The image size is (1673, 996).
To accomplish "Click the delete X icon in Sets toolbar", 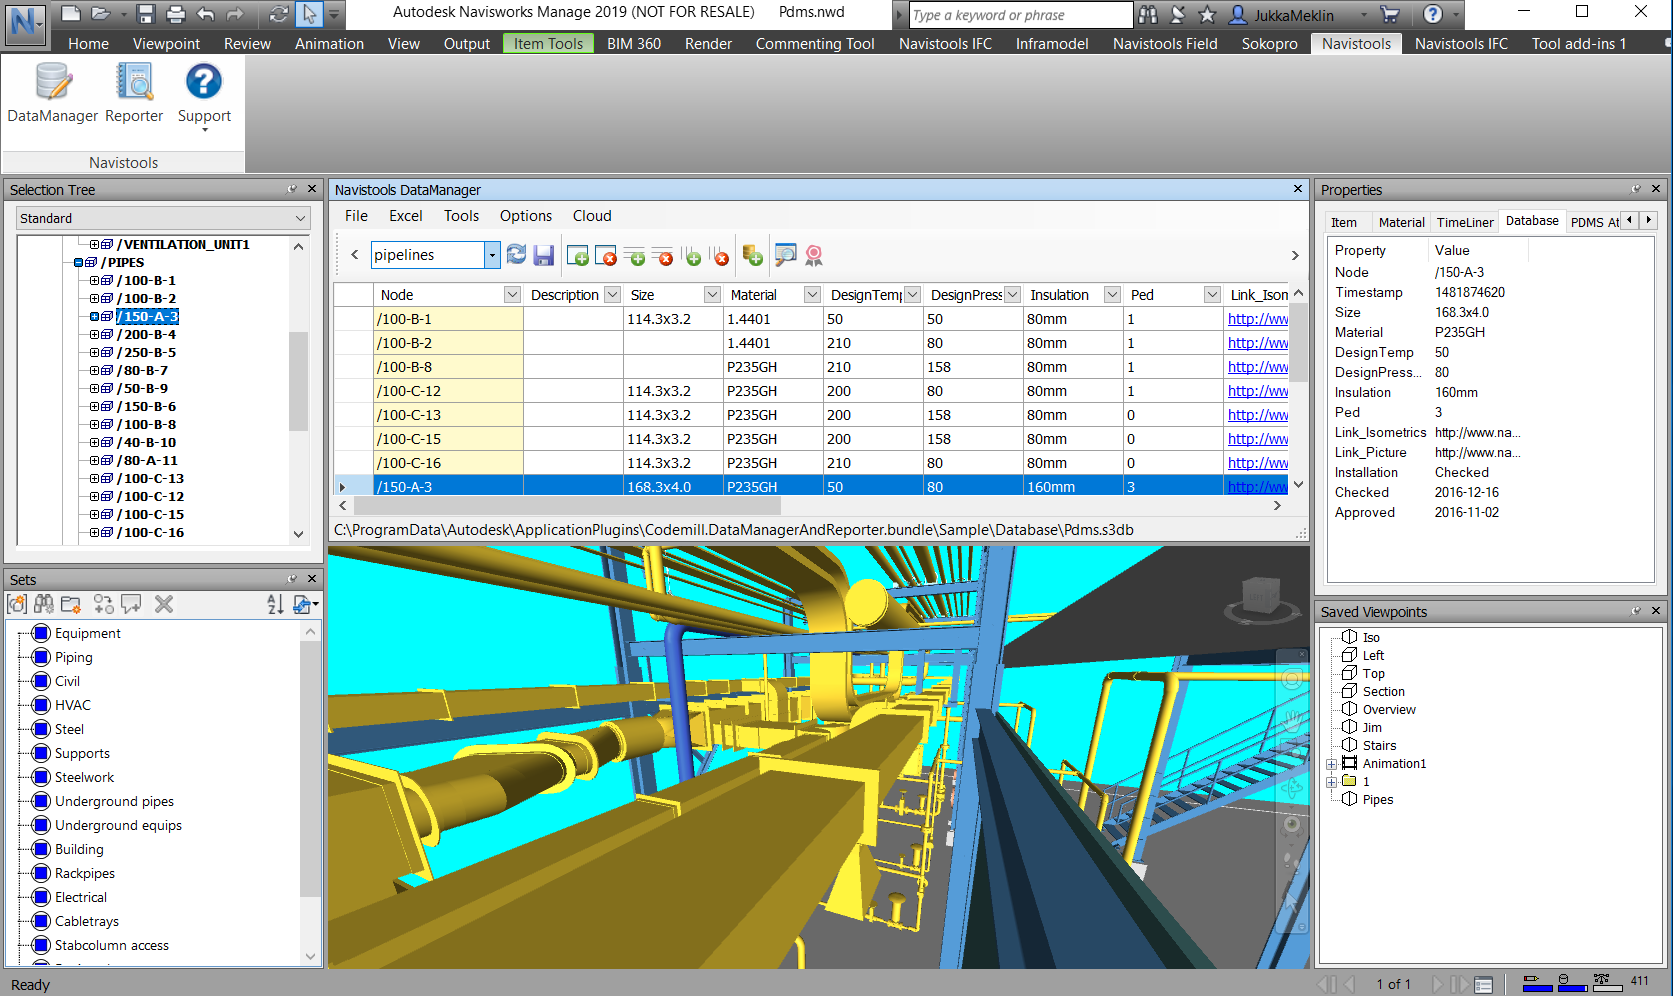I will click(164, 604).
